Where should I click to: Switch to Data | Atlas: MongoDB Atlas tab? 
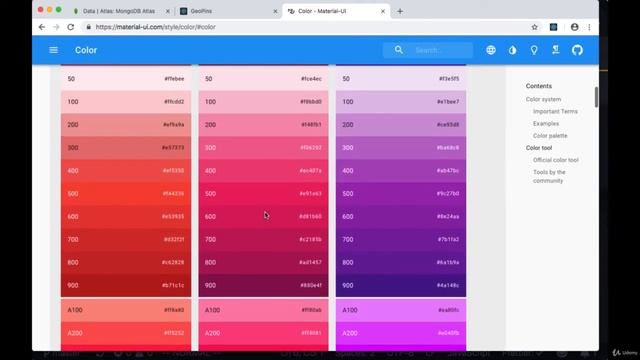[120, 11]
